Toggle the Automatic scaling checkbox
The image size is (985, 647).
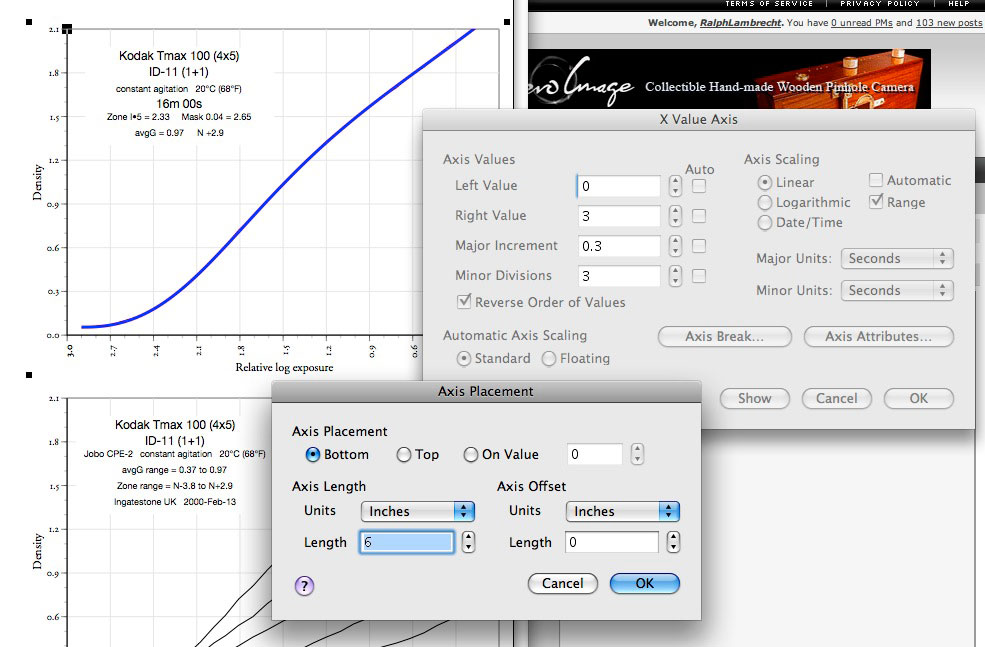[x=876, y=180]
